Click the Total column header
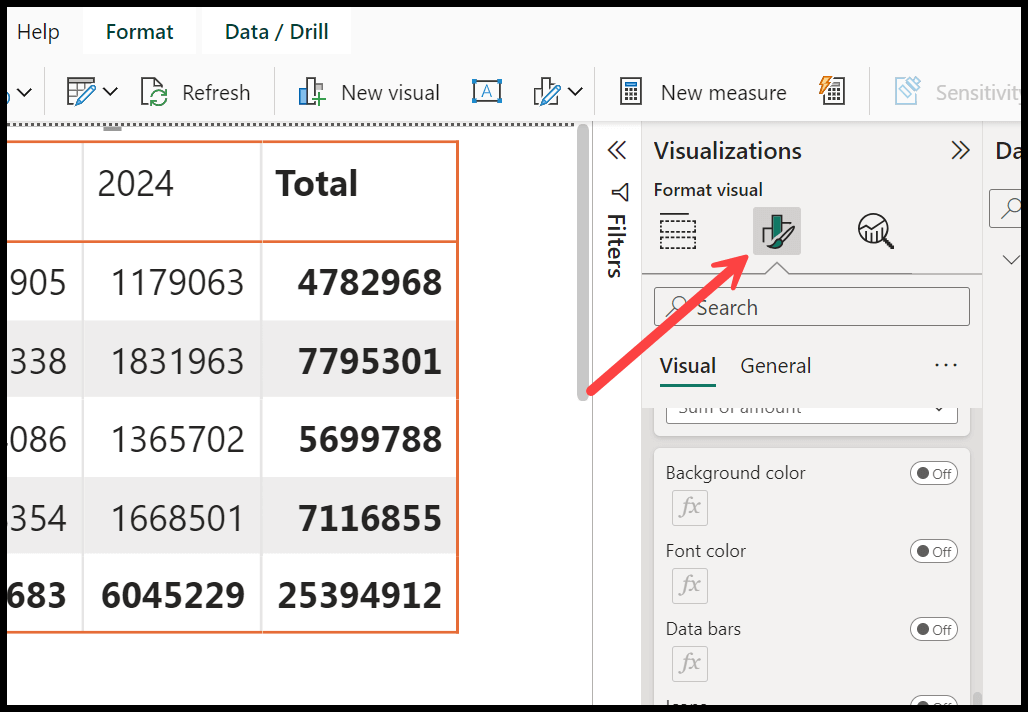The width and height of the screenshot is (1028, 712). point(317,183)
